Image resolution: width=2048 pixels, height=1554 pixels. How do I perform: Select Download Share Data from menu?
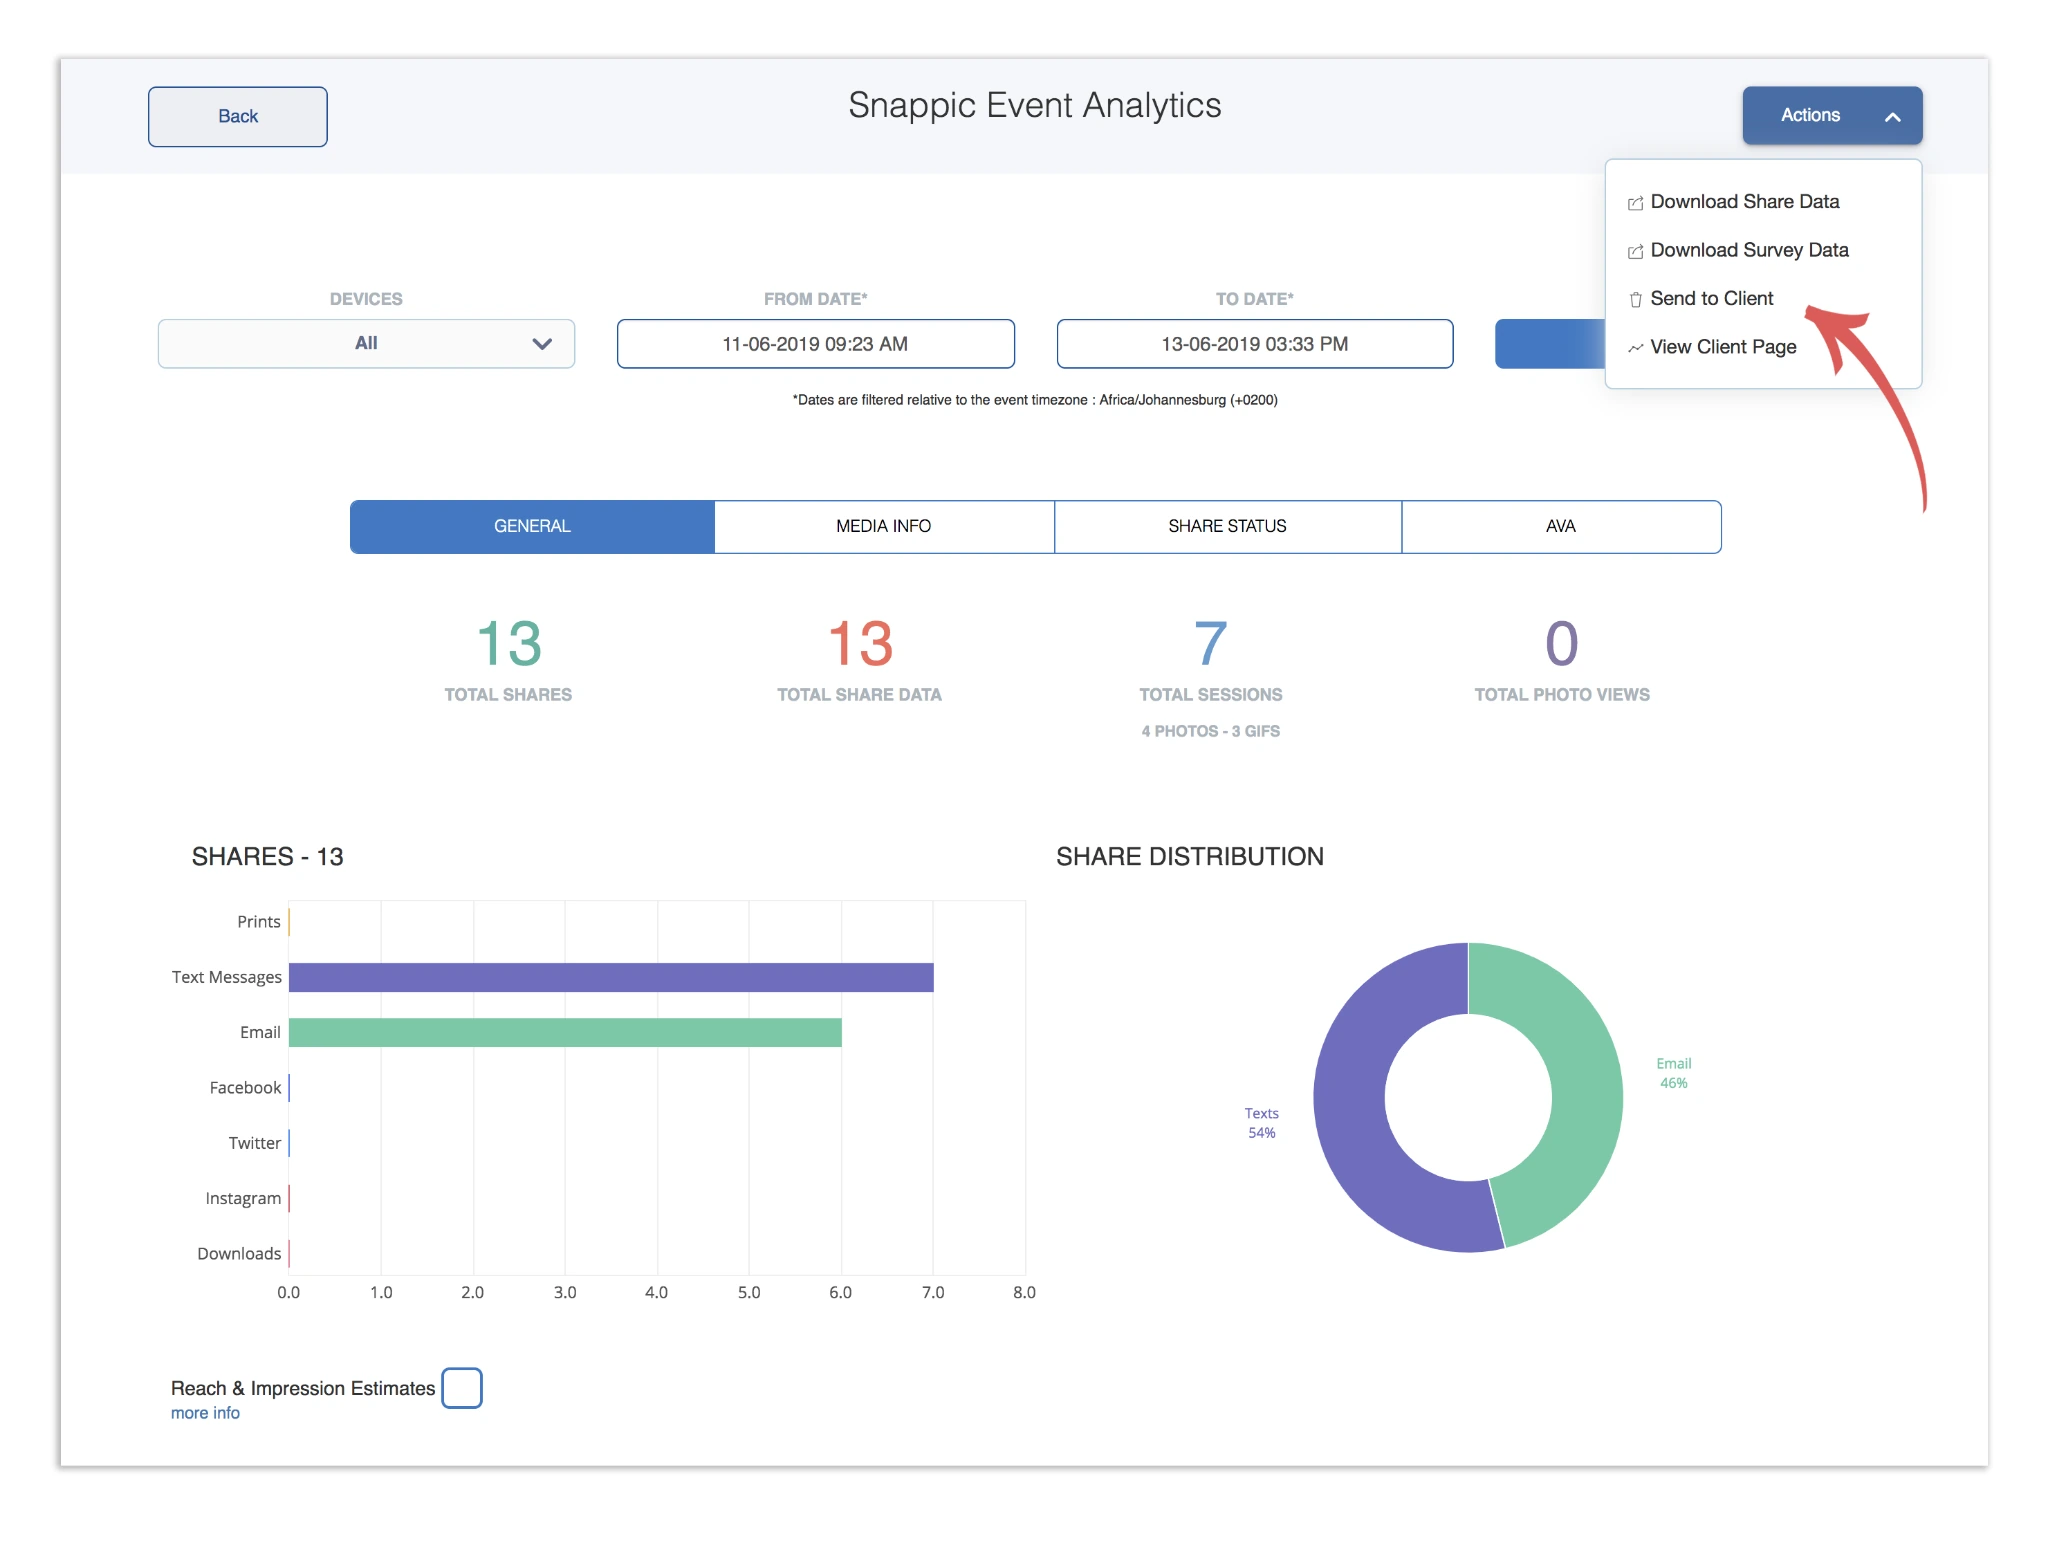[x=1744, y=202]
